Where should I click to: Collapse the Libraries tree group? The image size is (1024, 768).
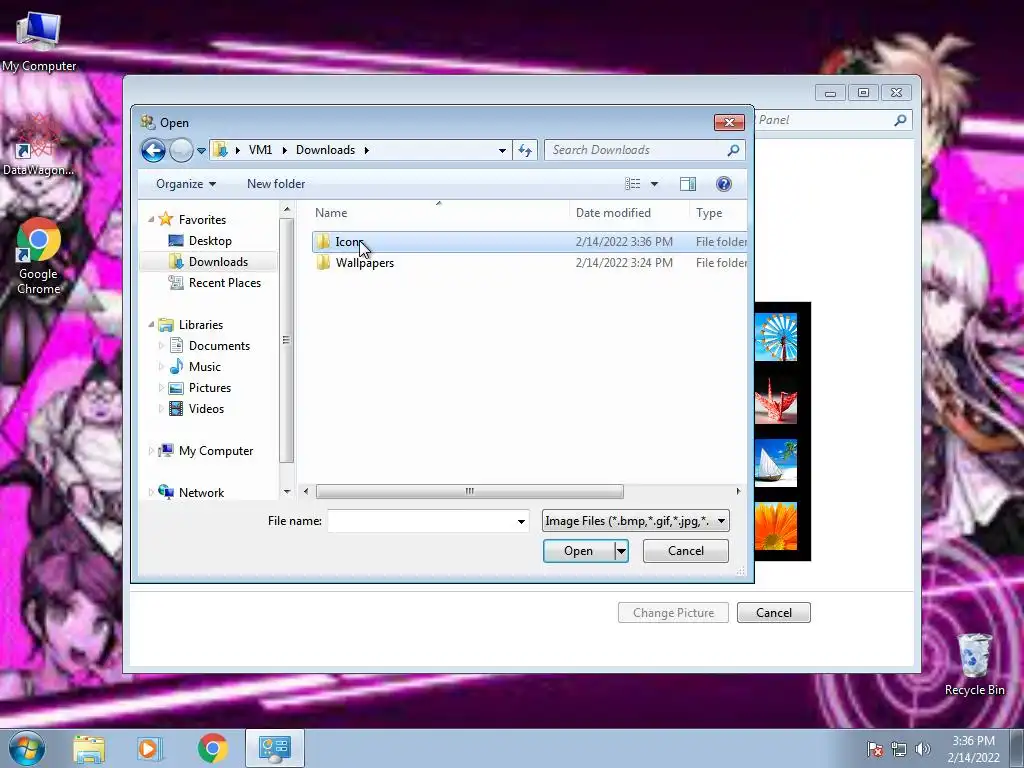point(152,325)
